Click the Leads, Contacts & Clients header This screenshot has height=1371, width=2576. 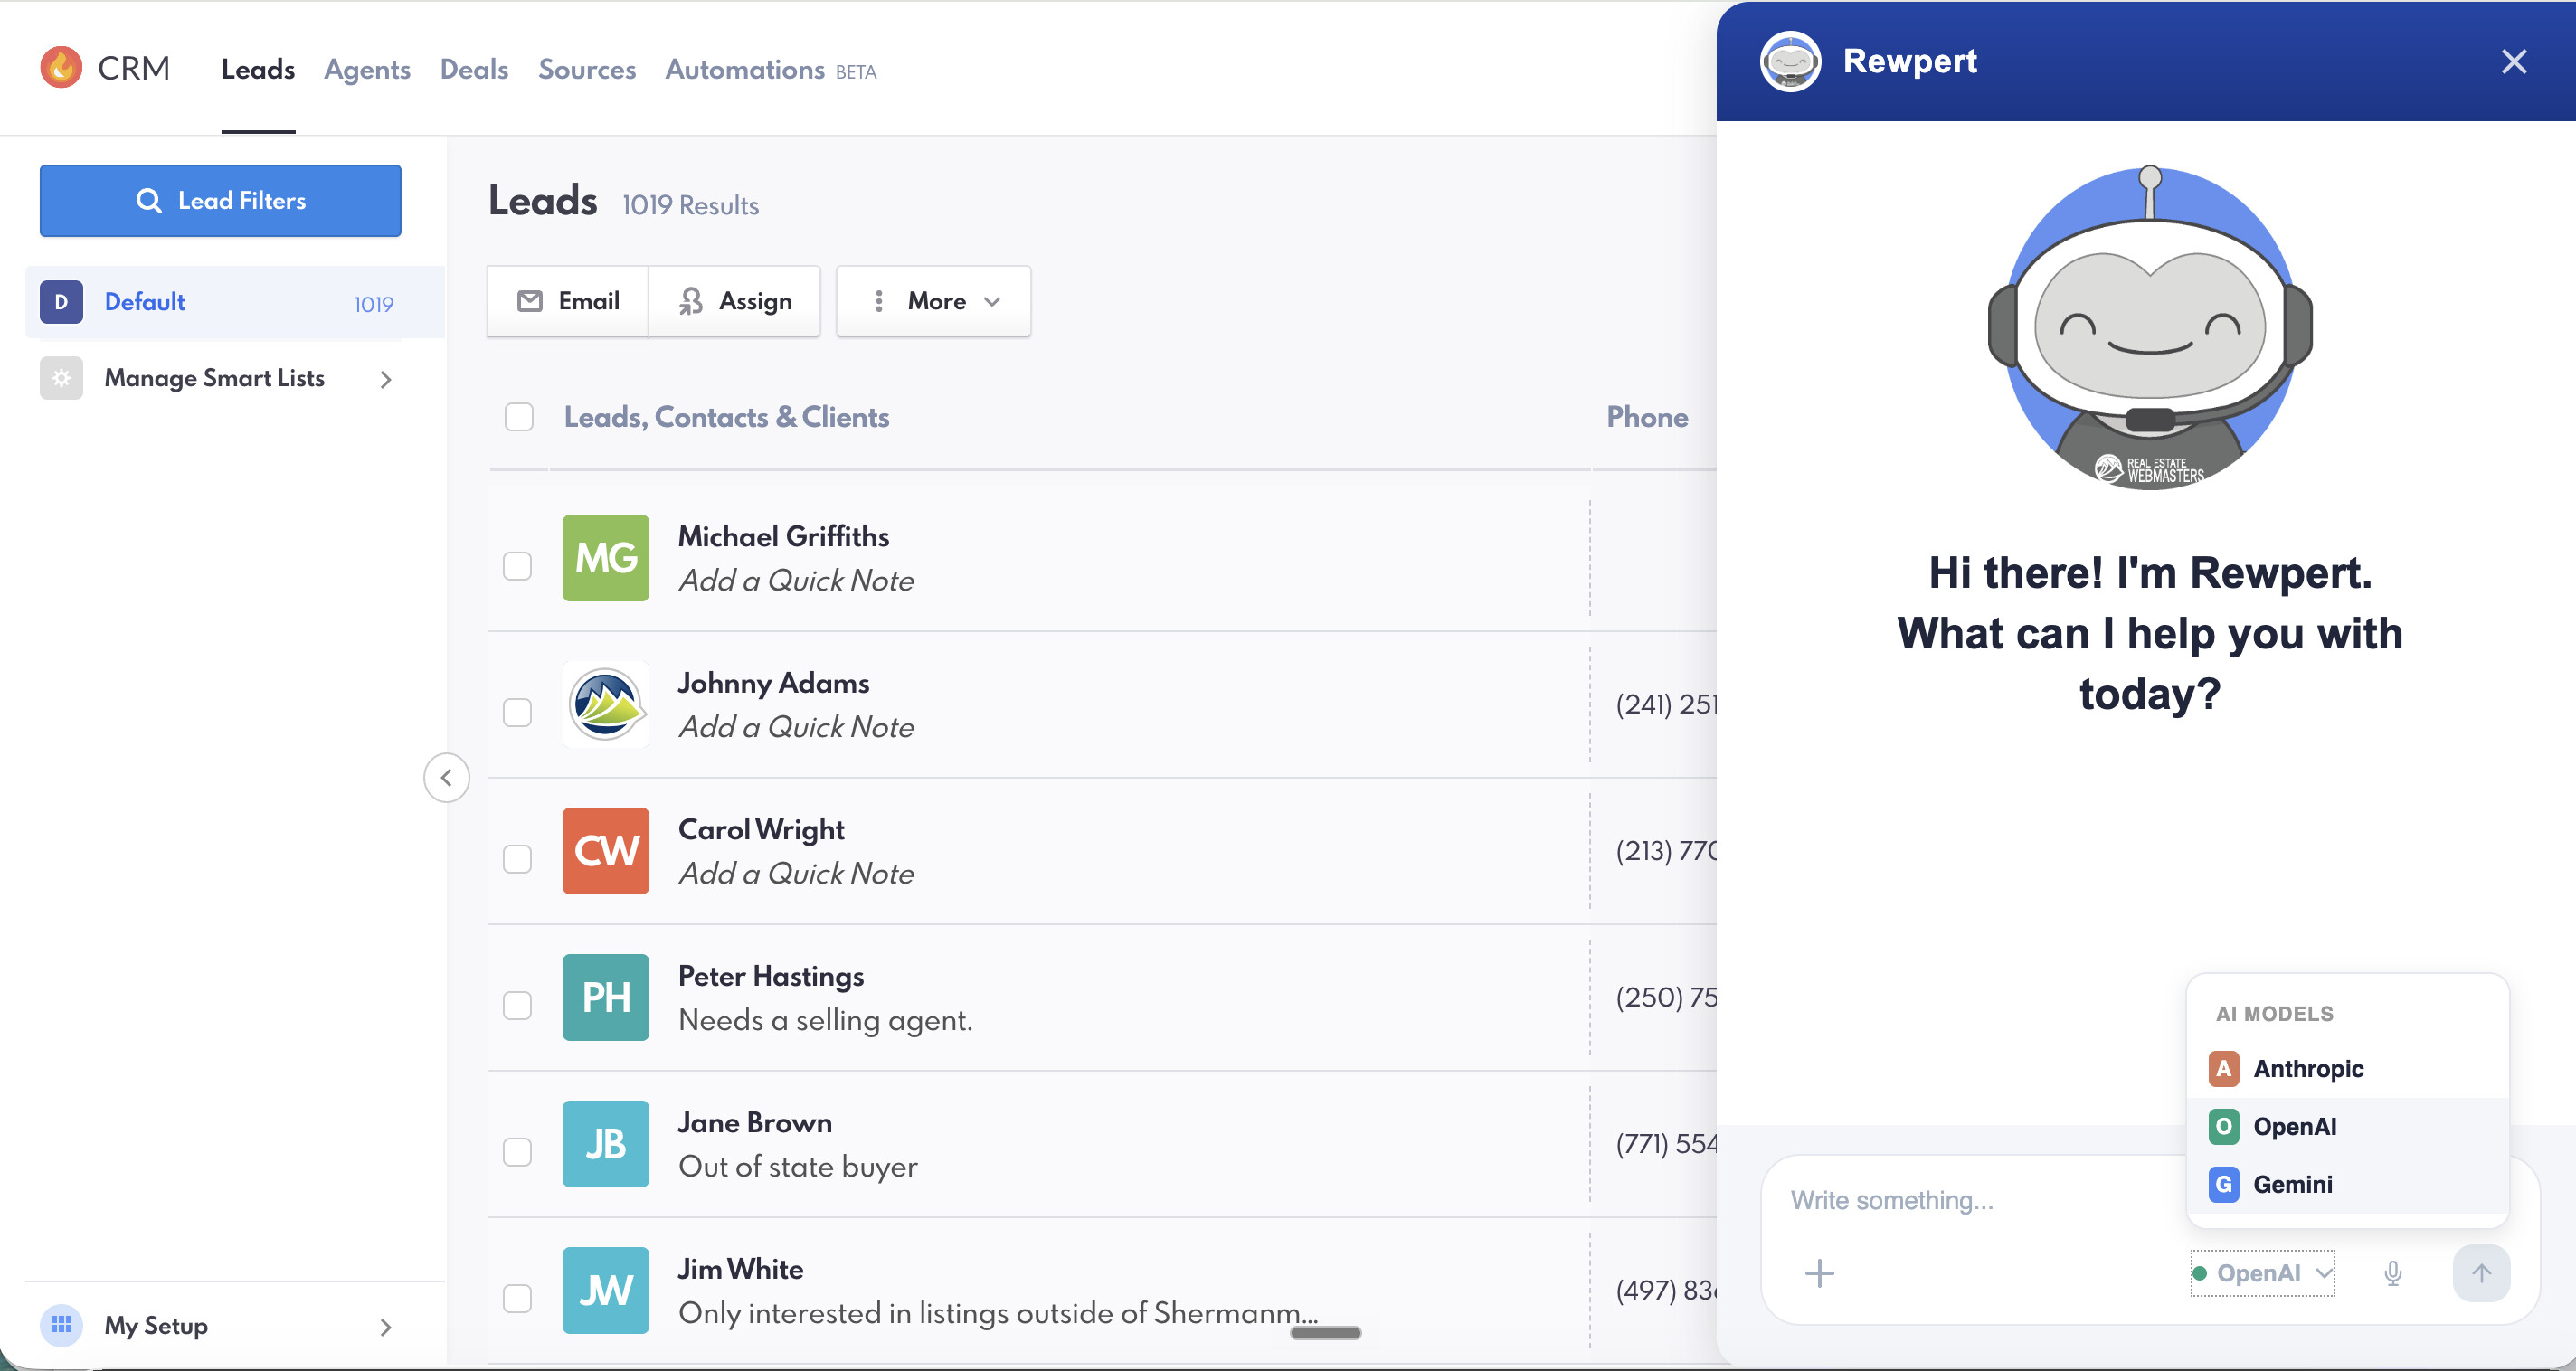727,417
